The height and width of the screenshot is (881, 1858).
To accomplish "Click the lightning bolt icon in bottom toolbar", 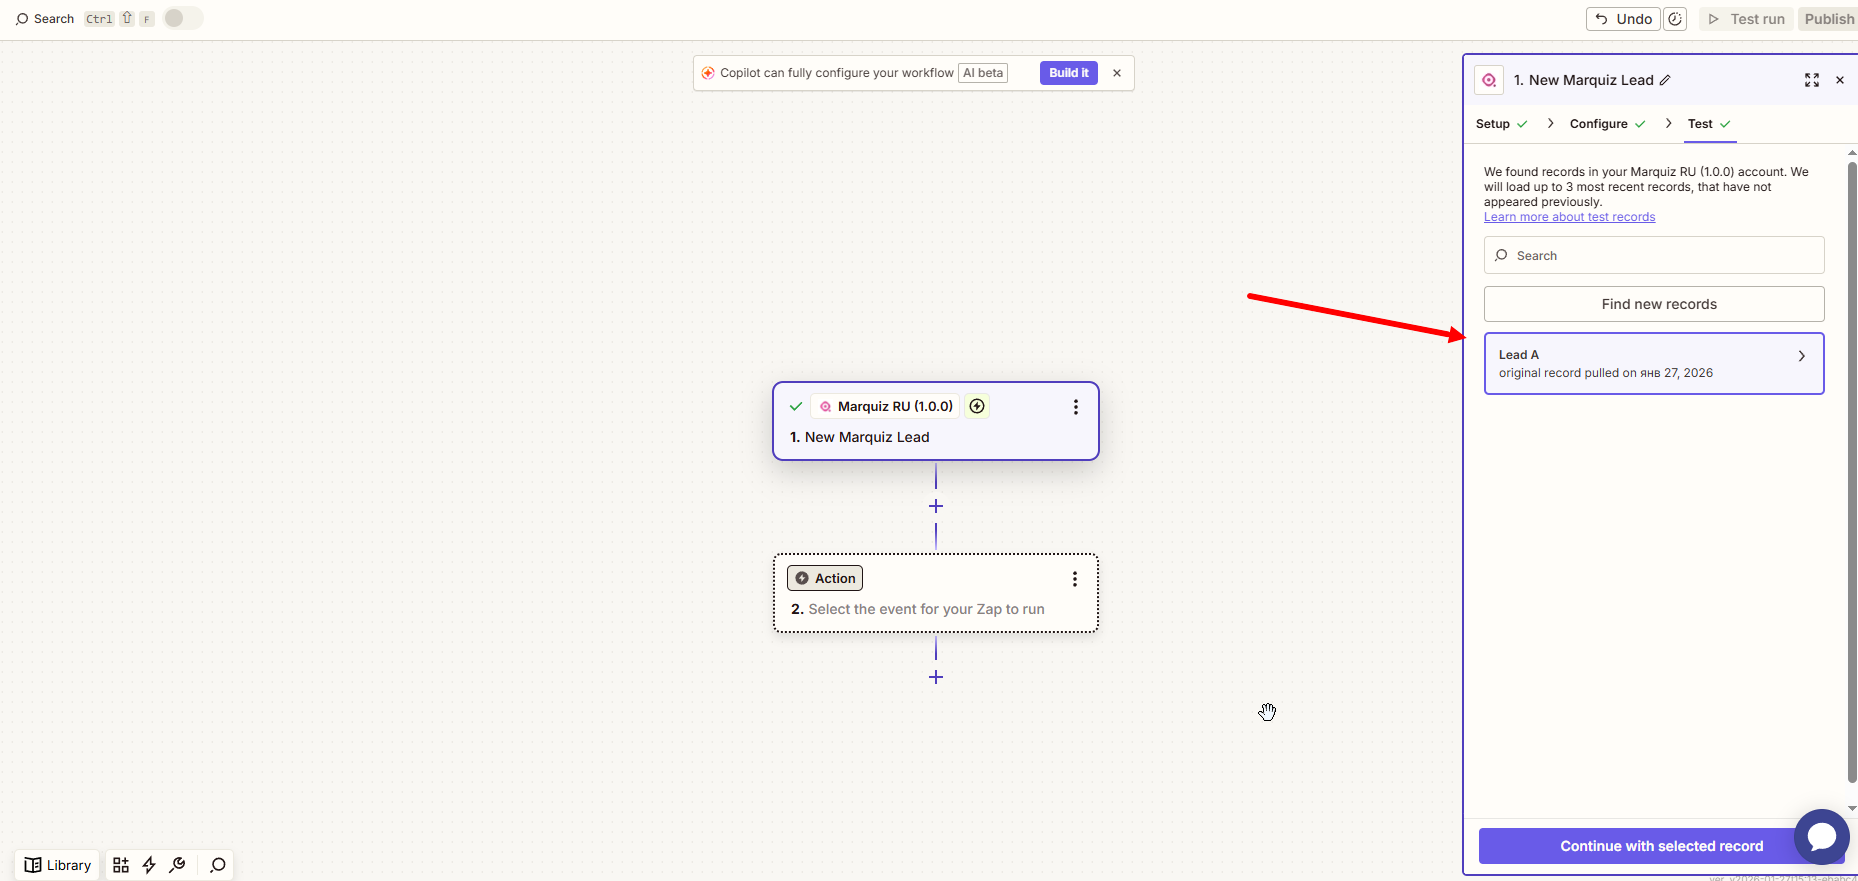I will 149,865.
